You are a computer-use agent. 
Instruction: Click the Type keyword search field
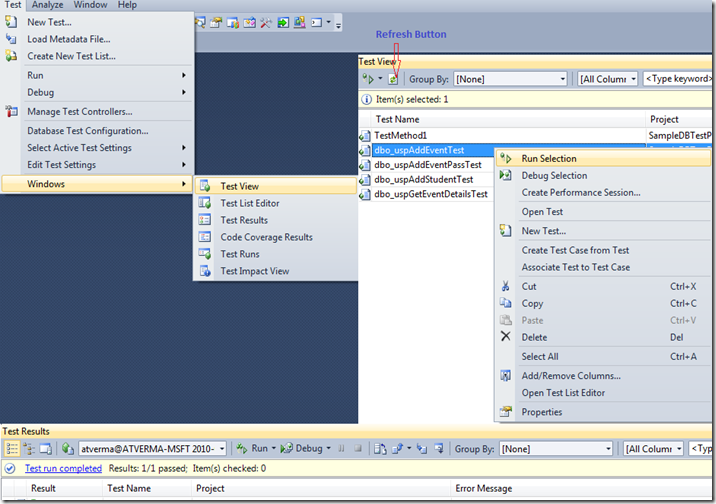[679, 78]
